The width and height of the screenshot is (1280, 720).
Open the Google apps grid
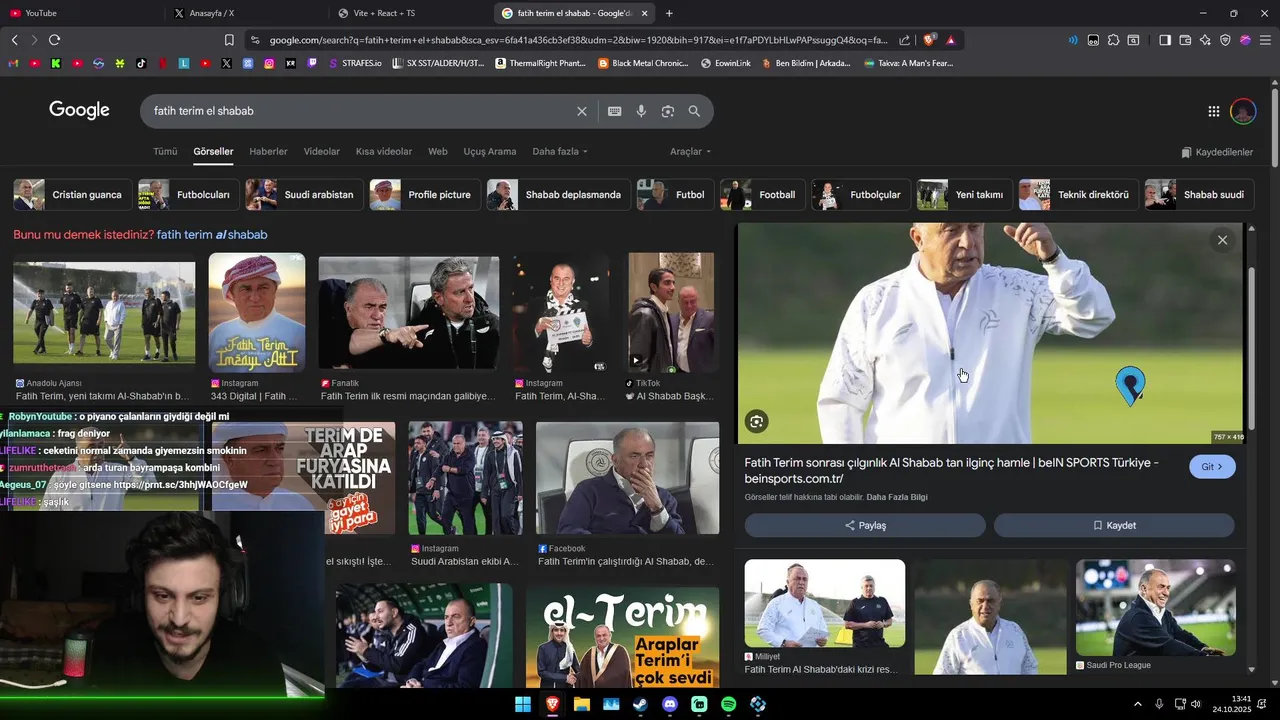1213,111
